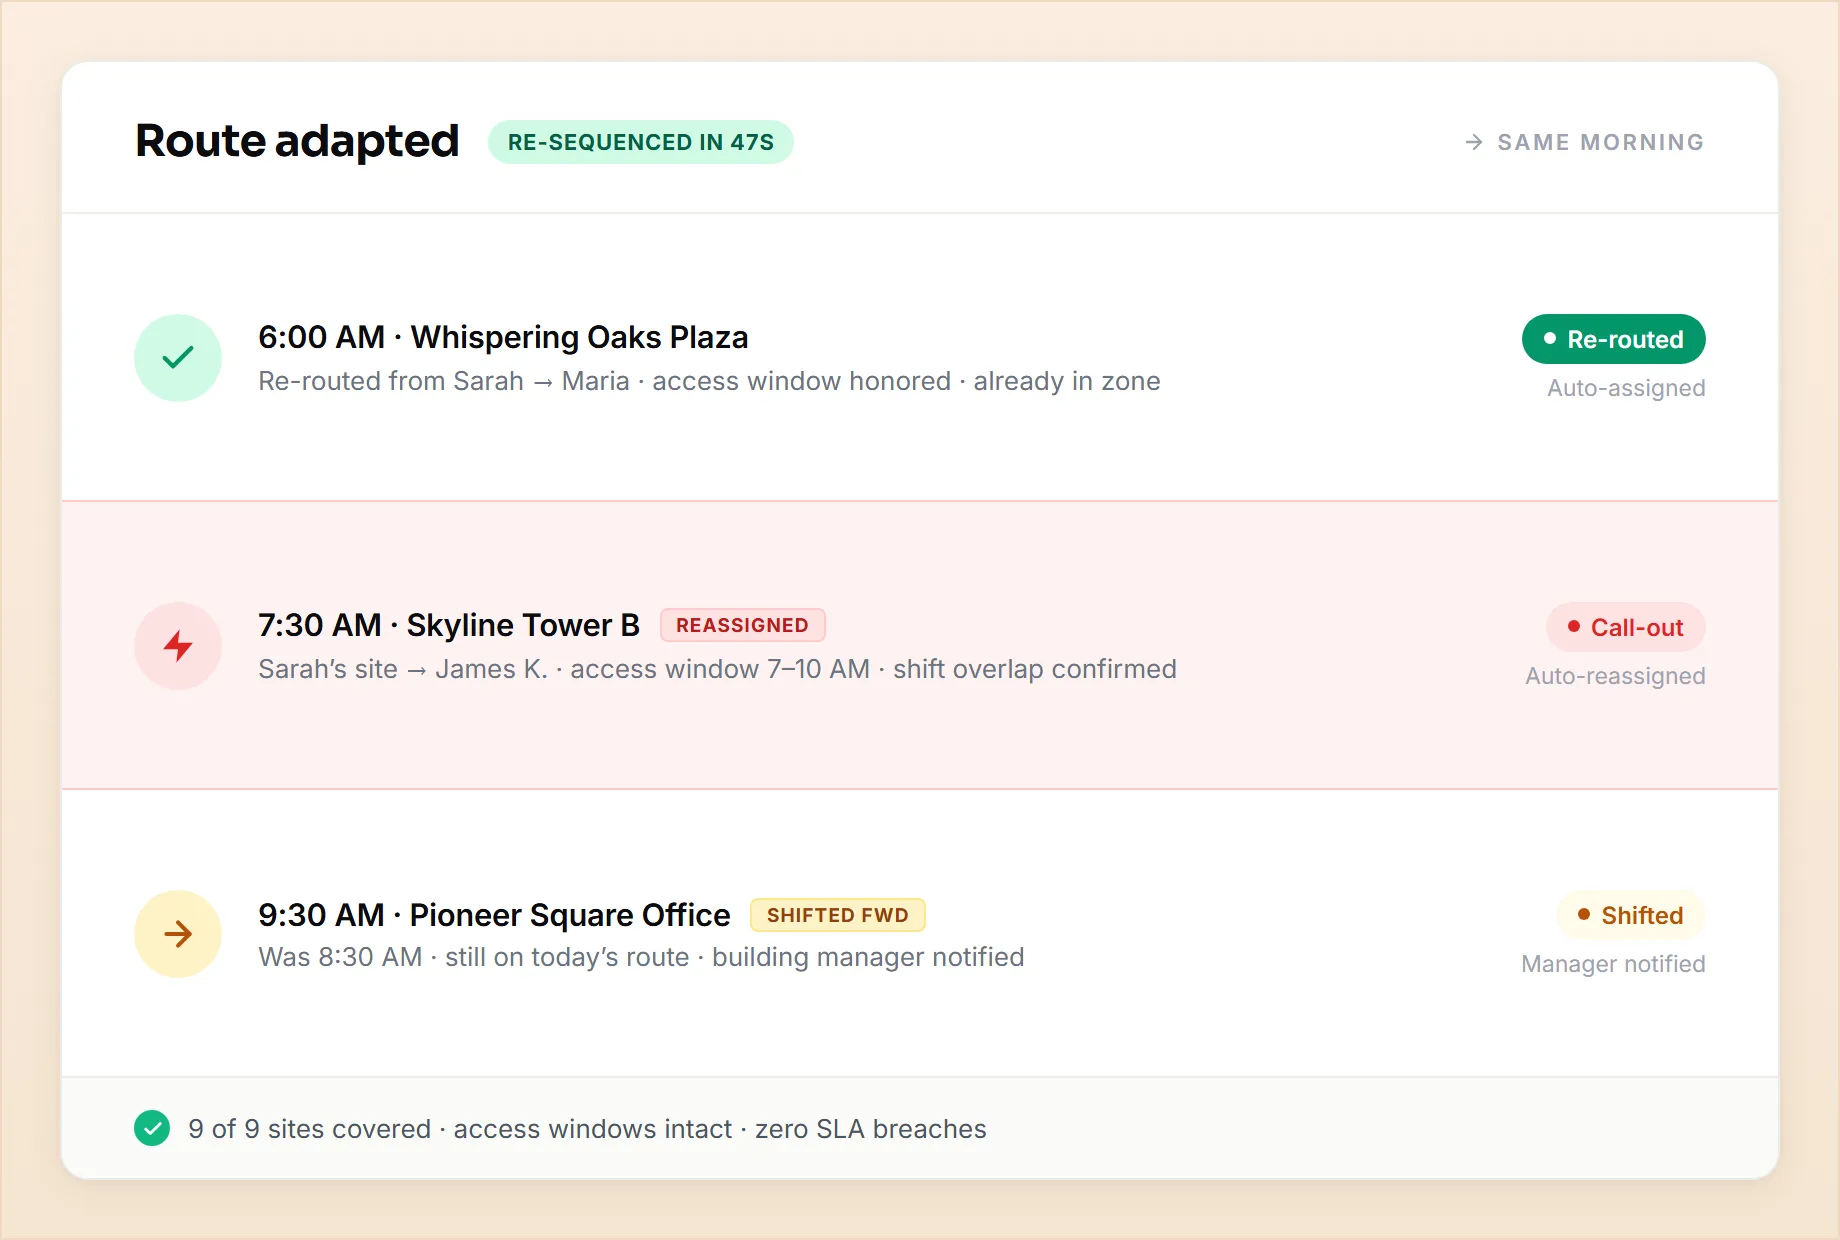
Task: Open the 6:00 AM Whispering Oaks Plaza title
Action: pos(503,337)
